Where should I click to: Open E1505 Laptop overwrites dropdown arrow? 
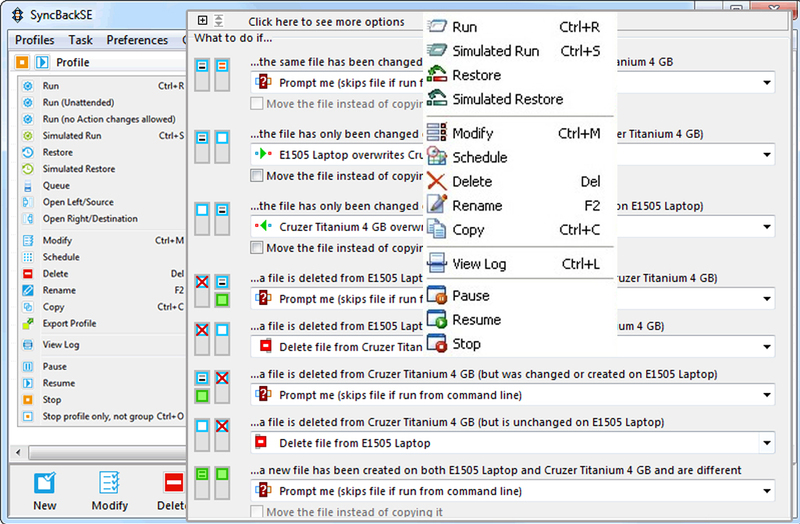(x=767, y=155)
